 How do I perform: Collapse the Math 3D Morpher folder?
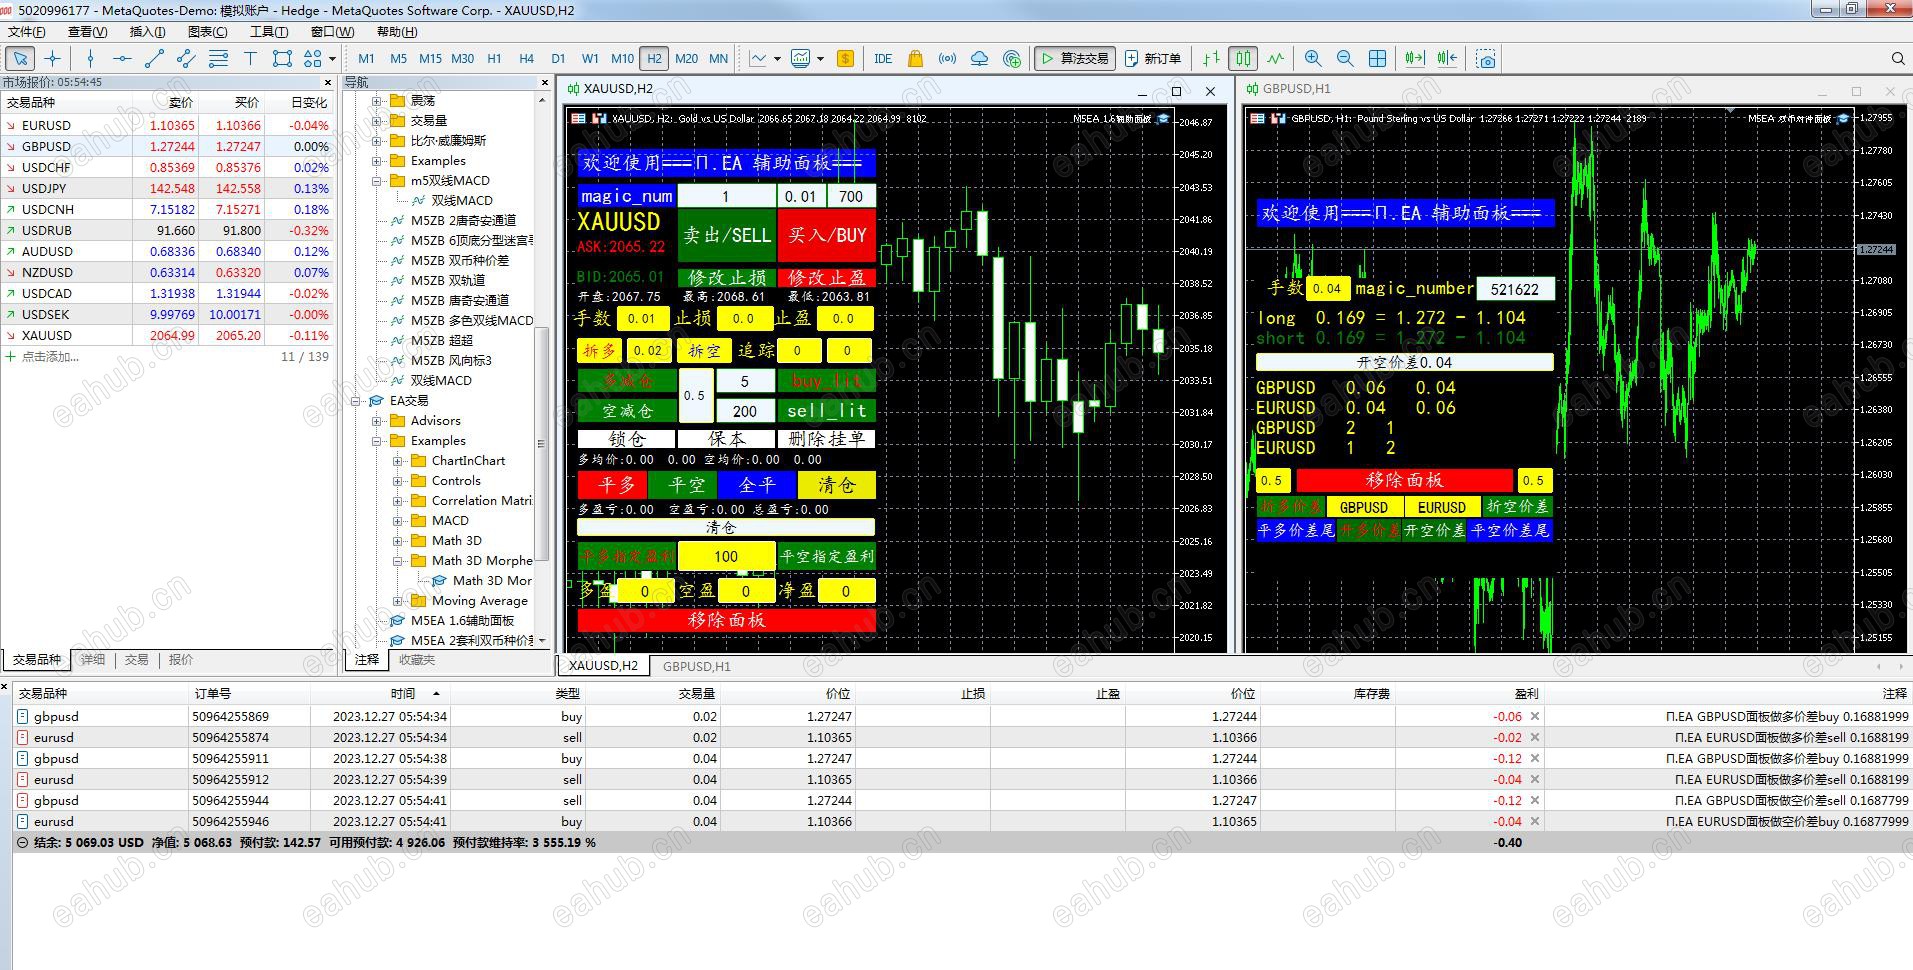398,561
